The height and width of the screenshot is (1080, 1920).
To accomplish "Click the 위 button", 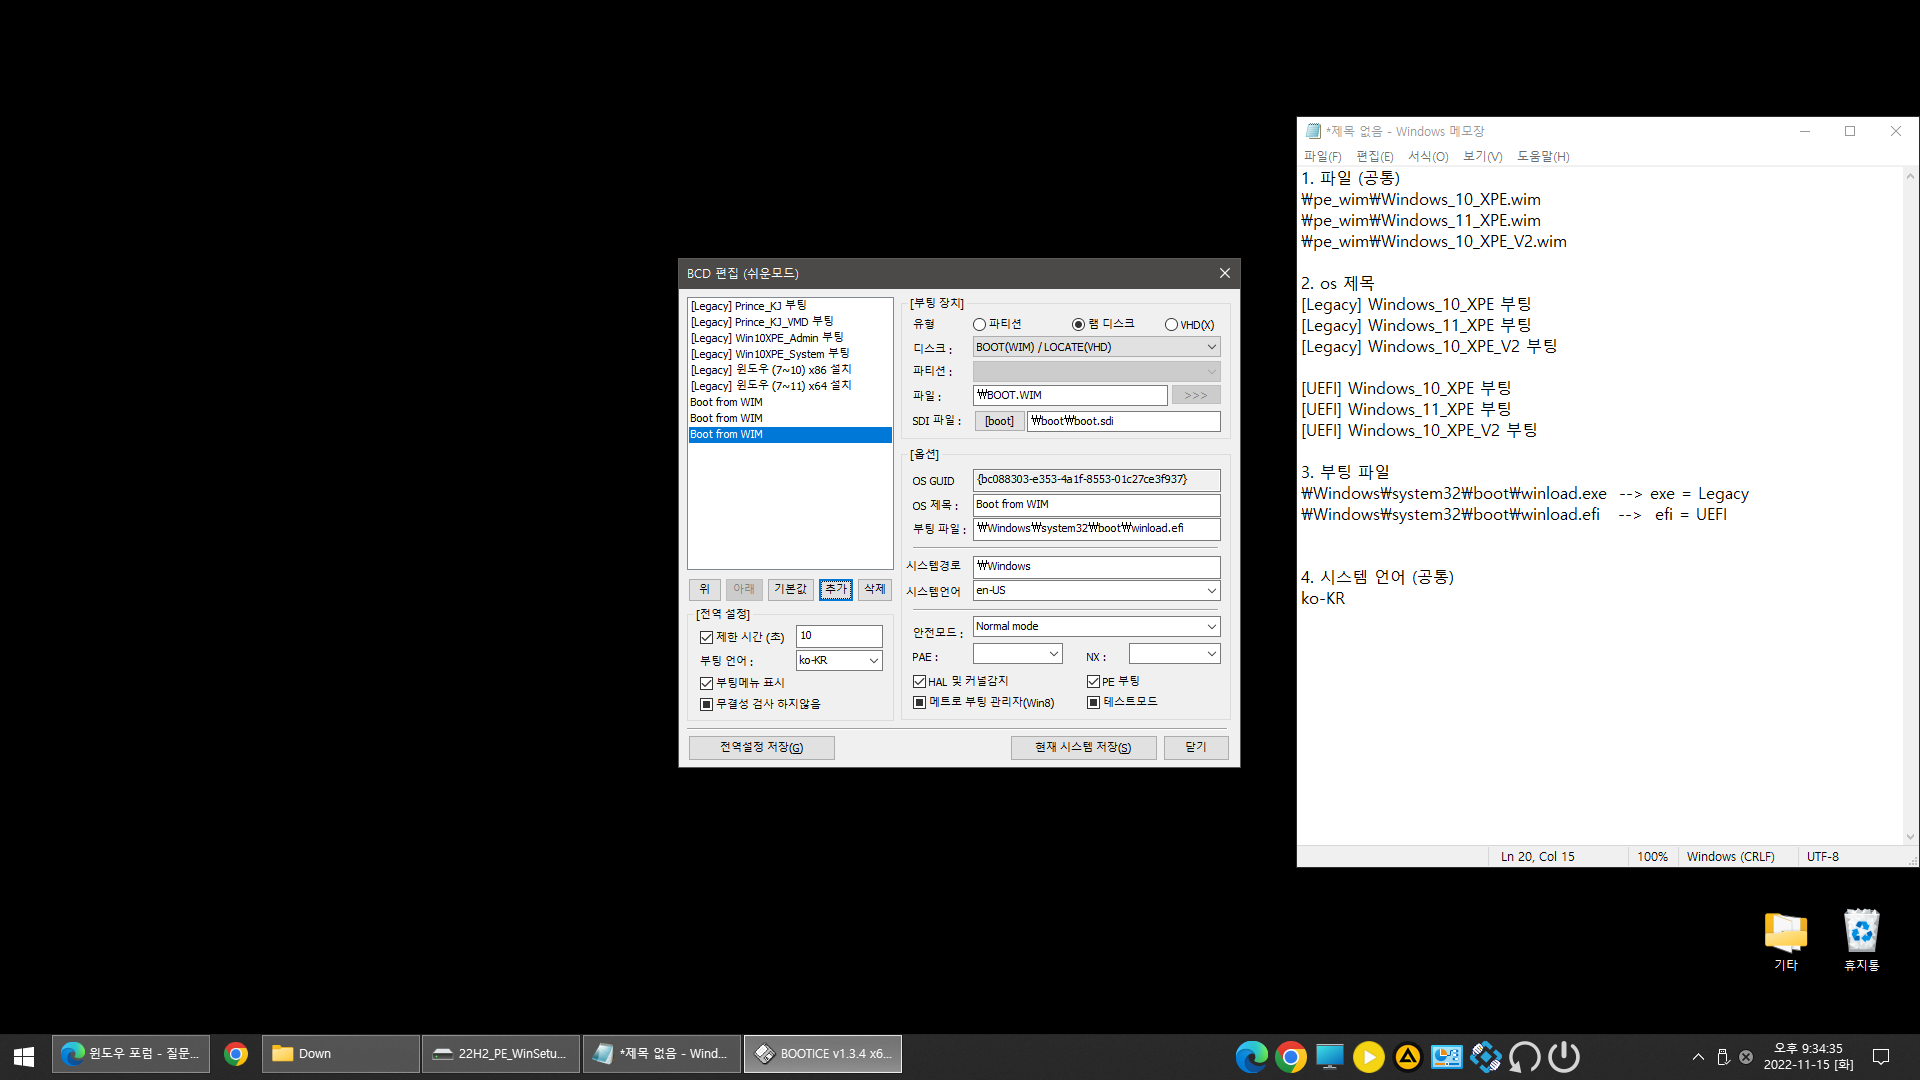I will (x=705, y=590).
